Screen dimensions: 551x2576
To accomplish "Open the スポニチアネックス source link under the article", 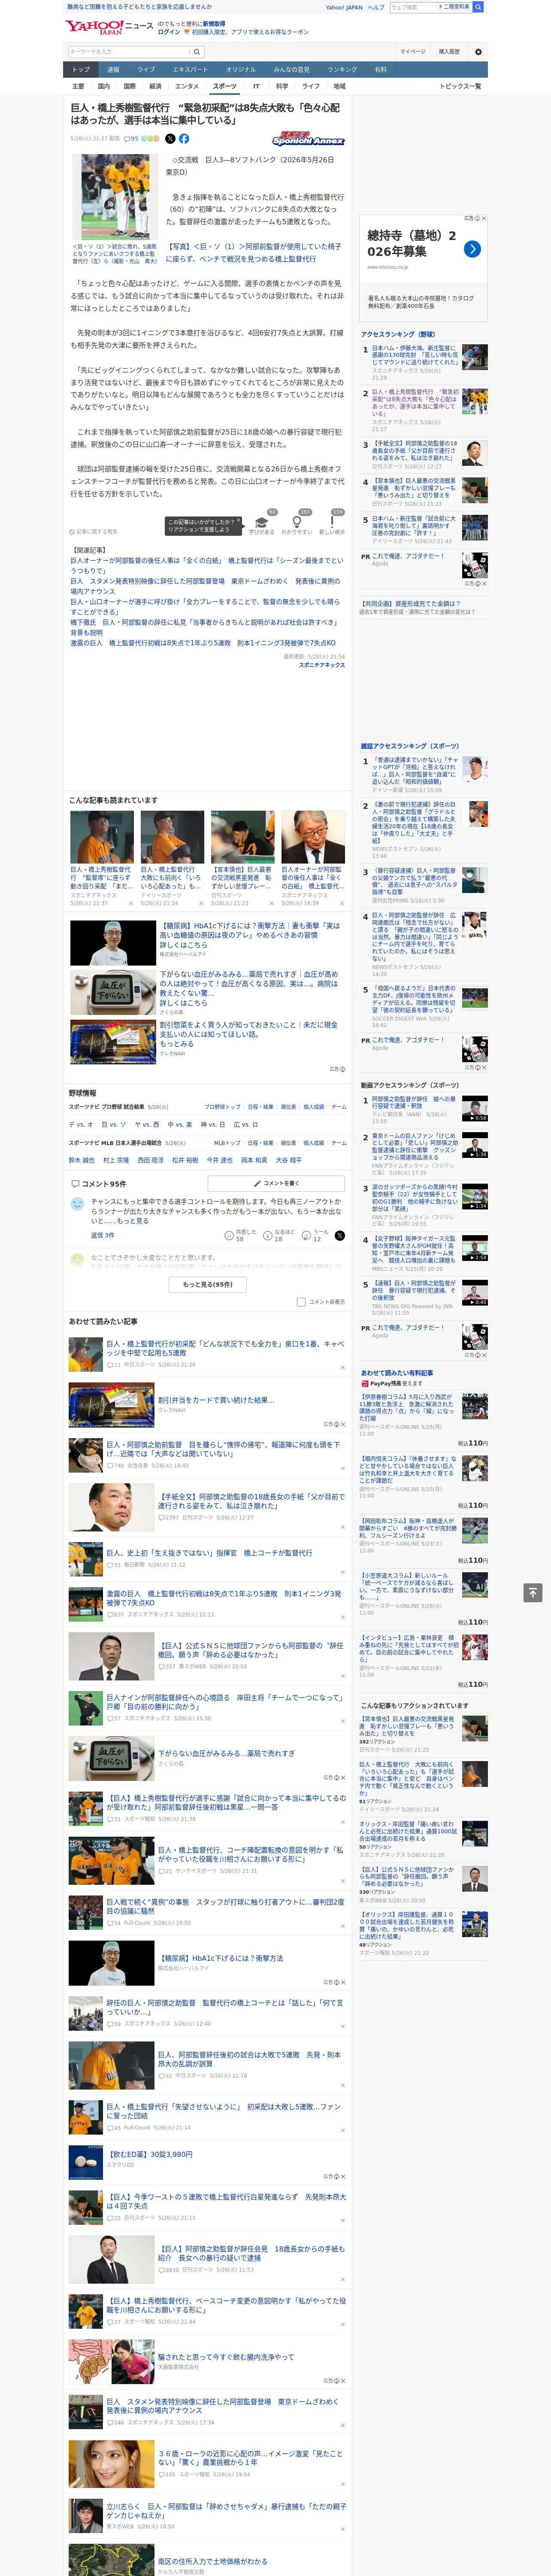I will pyautogui.click(x=322, y=664).
